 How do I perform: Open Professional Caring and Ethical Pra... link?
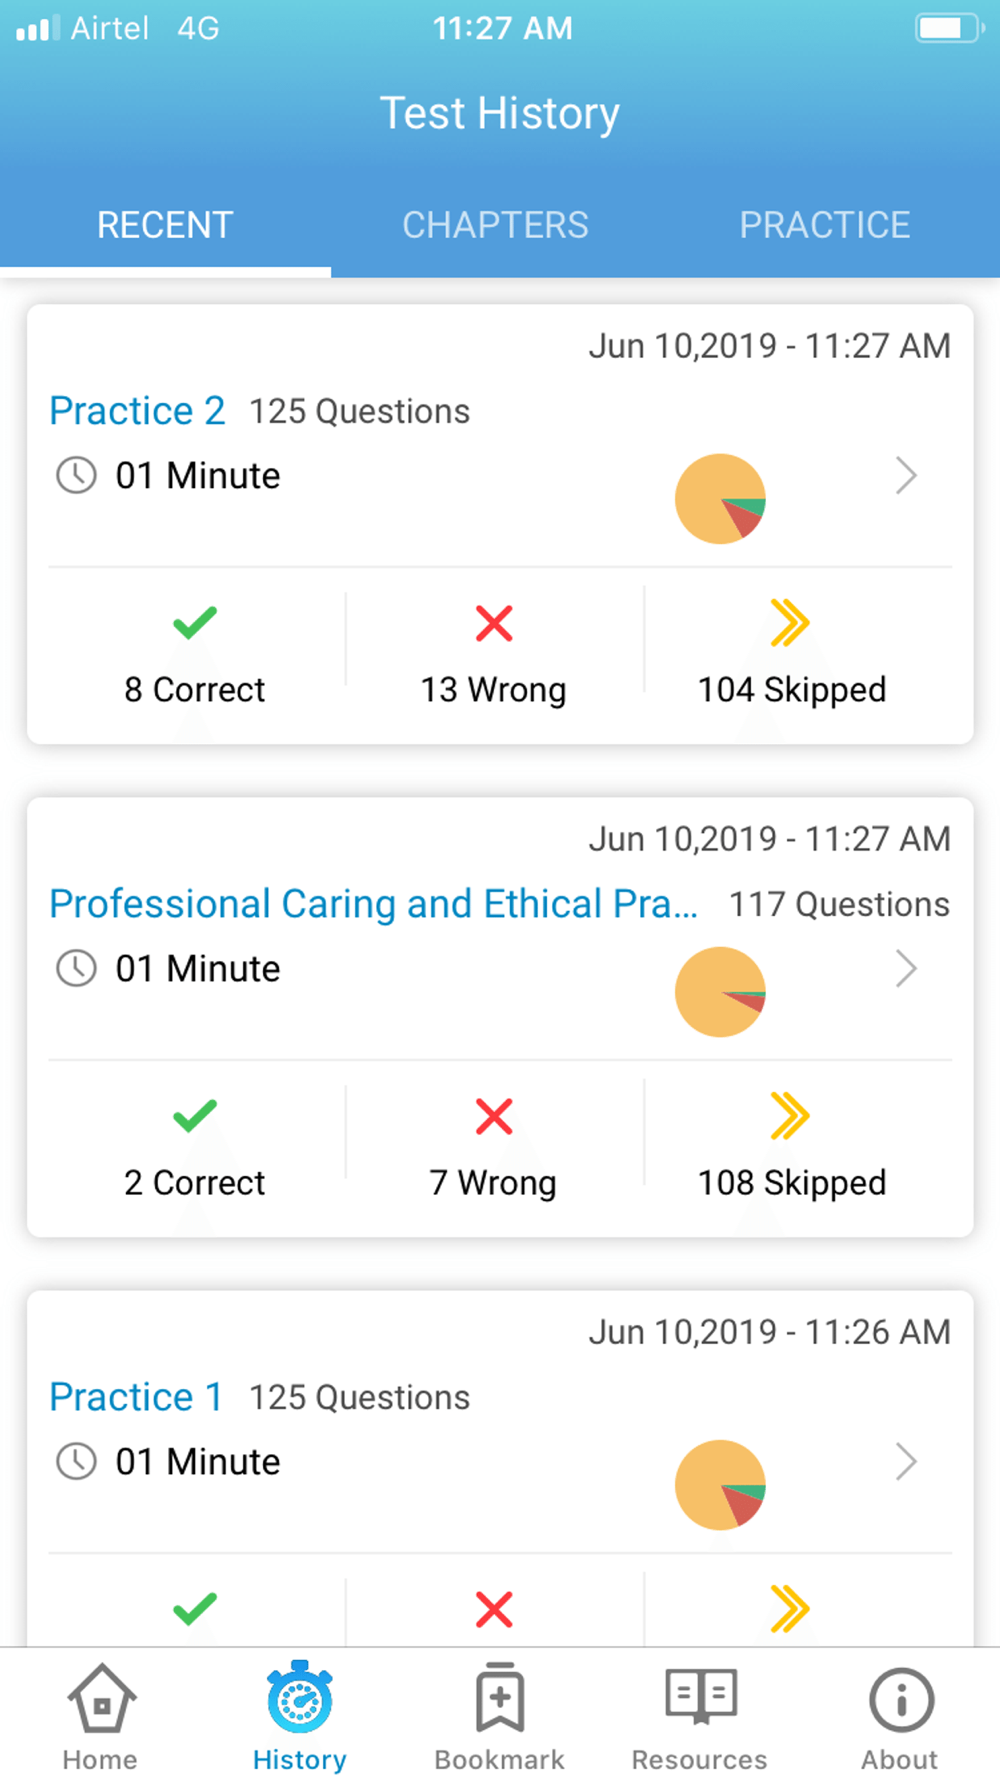(374, 904)
